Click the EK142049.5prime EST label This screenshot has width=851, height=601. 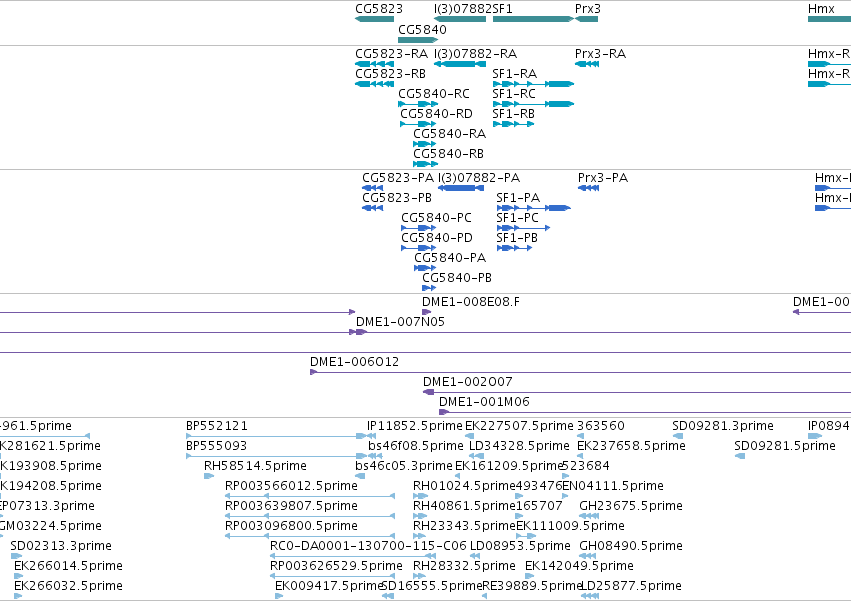pos(579,567)
